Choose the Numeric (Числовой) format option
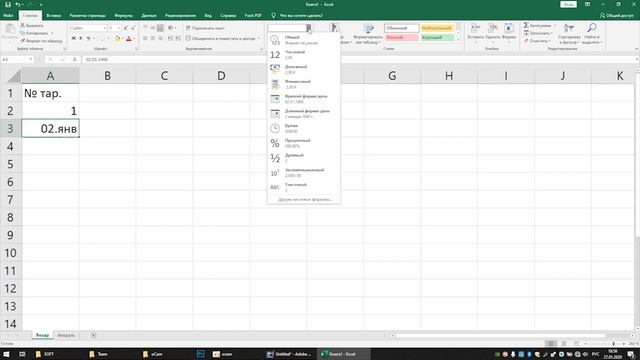The height and width of the screenshot is (360, 640). (304, 55)
